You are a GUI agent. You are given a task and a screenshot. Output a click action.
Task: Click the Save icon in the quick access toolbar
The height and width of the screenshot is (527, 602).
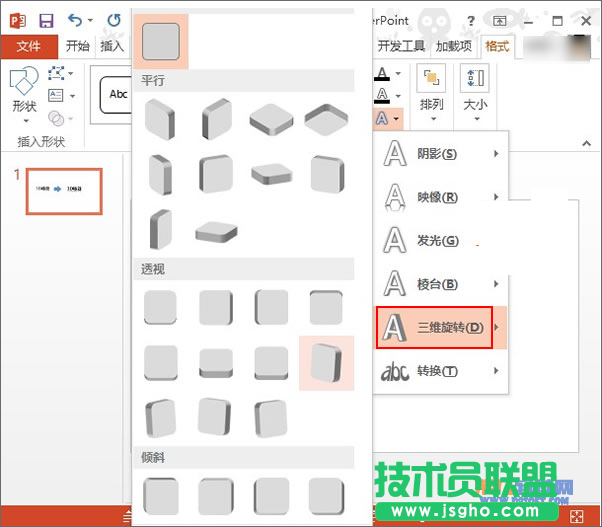click(46, 20)
